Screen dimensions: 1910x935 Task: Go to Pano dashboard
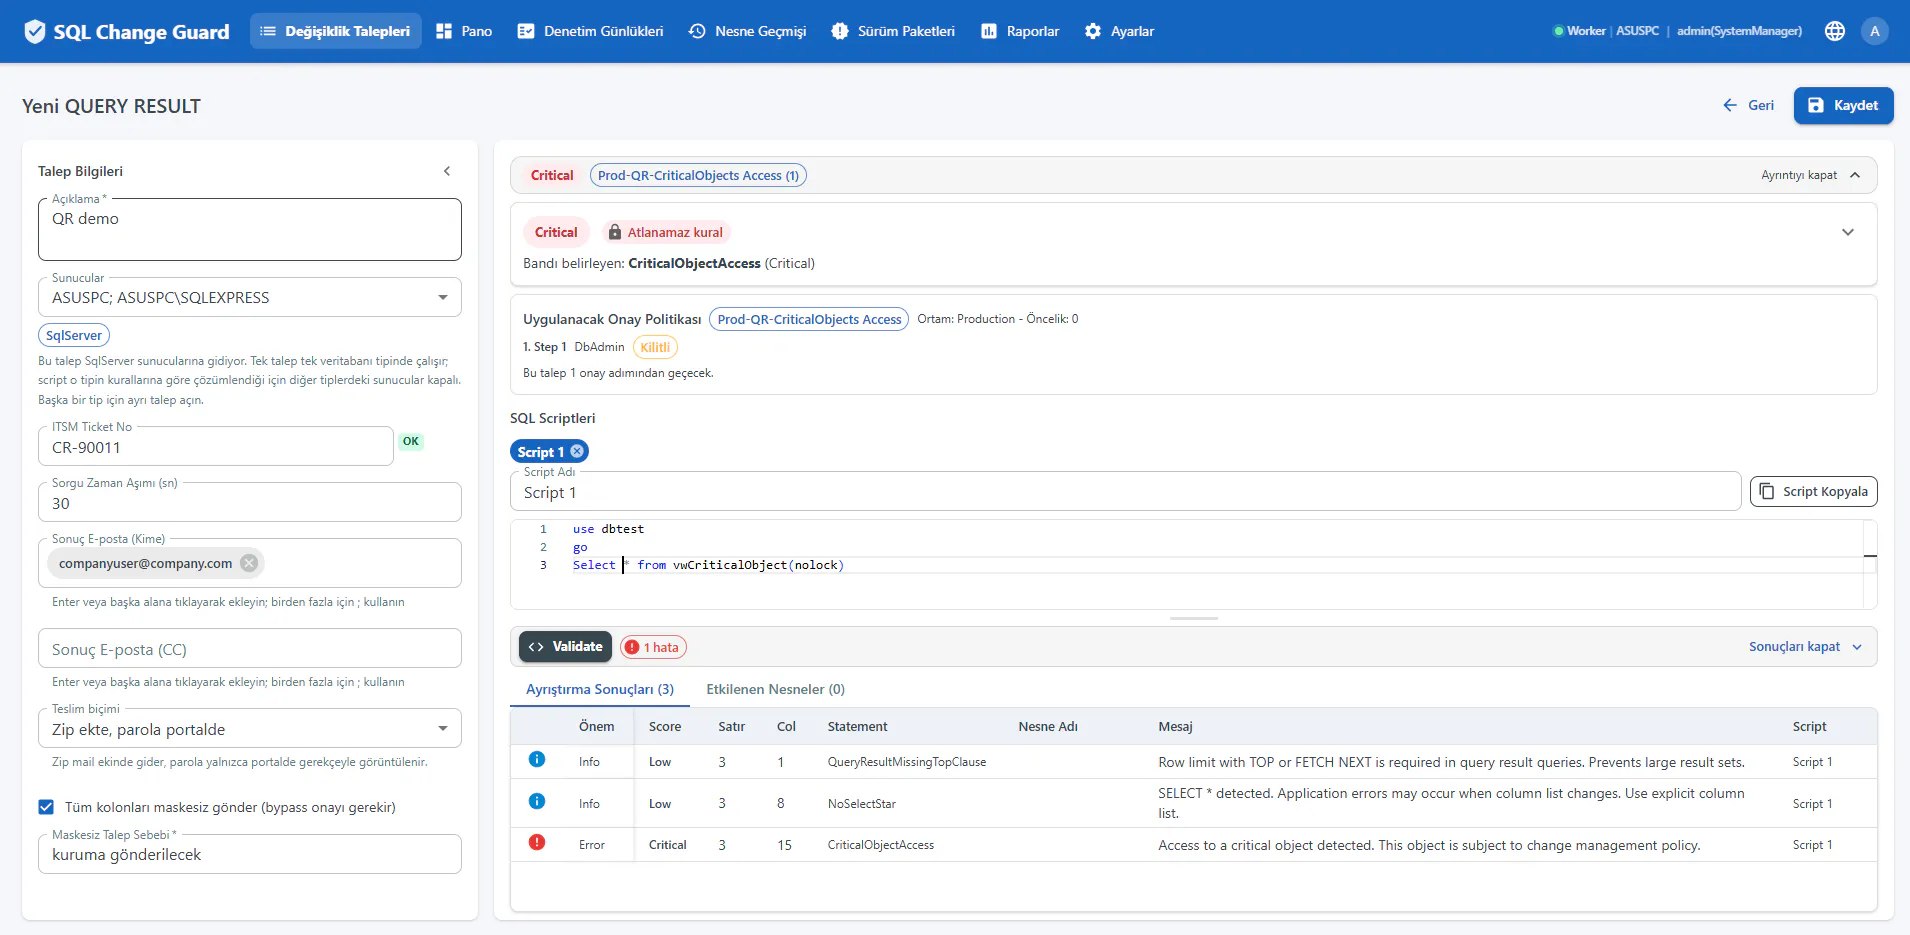(x=464, y=31)
